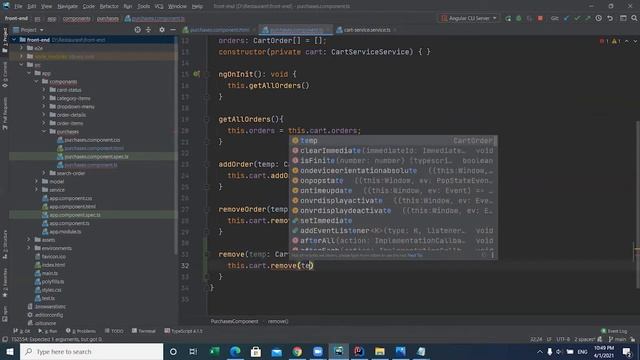Open Project panel settings gear
This screenshot has height=360, width=640.
(x=162, y=30)
